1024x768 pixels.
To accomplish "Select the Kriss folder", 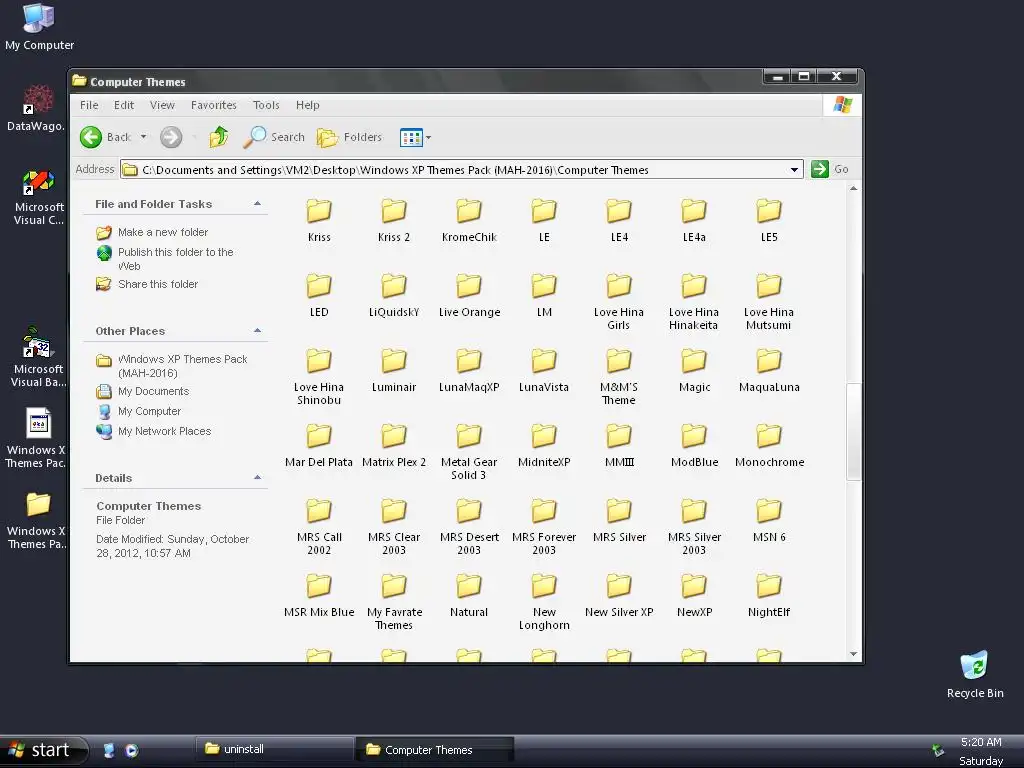I will coord(319,221).
